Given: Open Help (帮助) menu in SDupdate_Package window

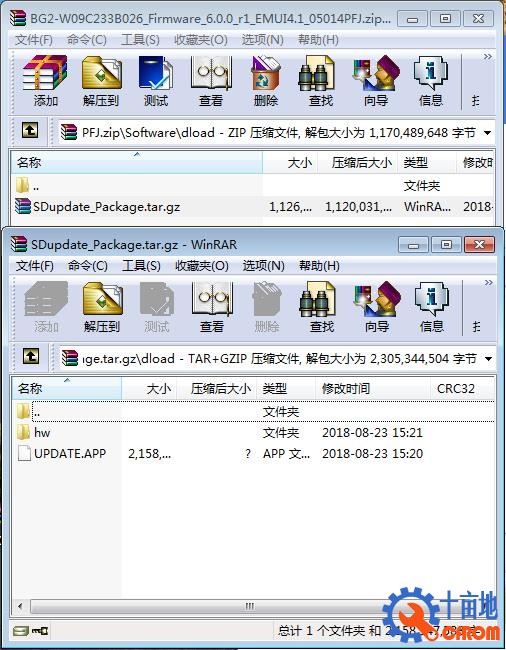Looking at the screenshot, I should [319, 266].
